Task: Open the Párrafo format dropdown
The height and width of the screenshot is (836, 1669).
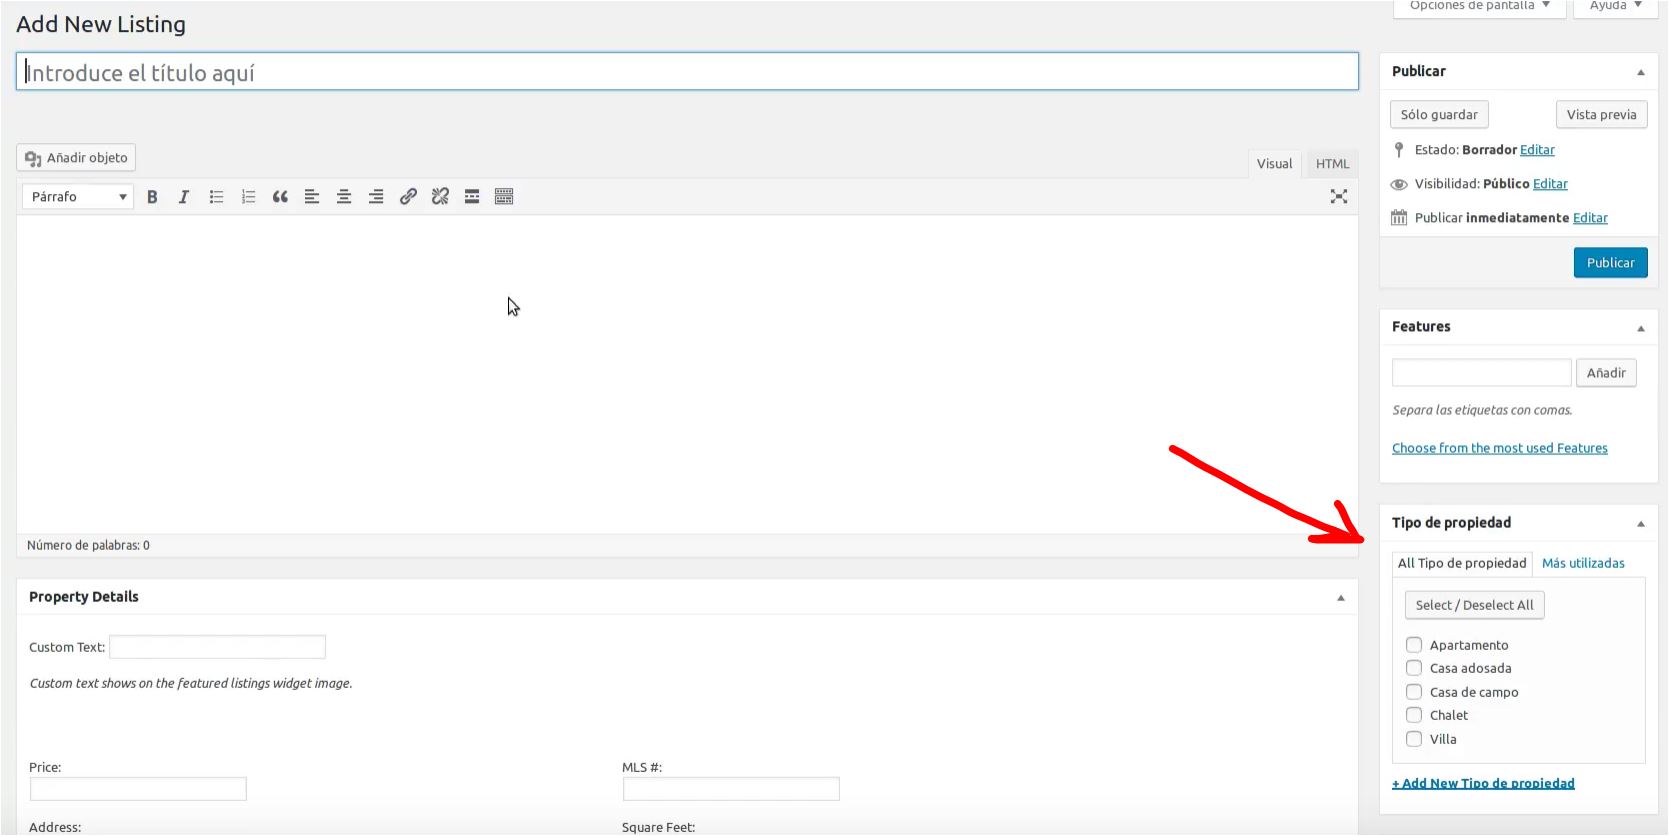Action: [78, 197]
